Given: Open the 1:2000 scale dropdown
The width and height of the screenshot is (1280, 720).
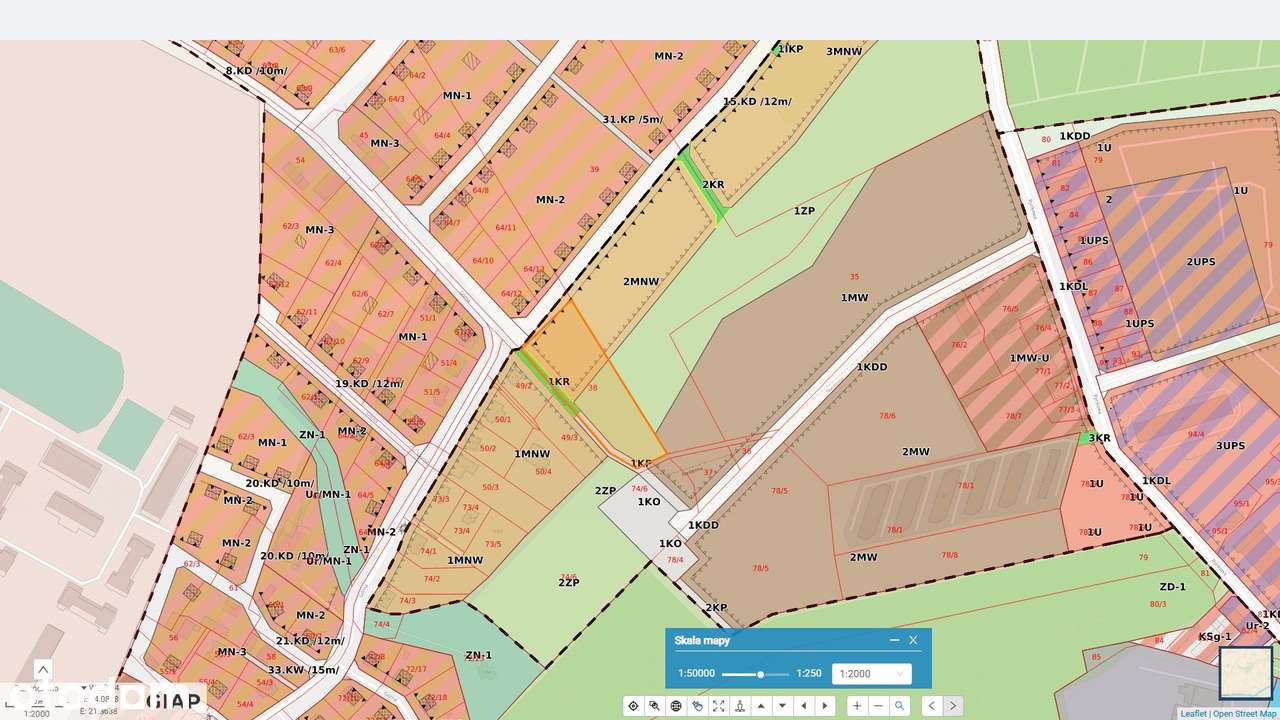Looking at the screenshot, I should [870, 673].
